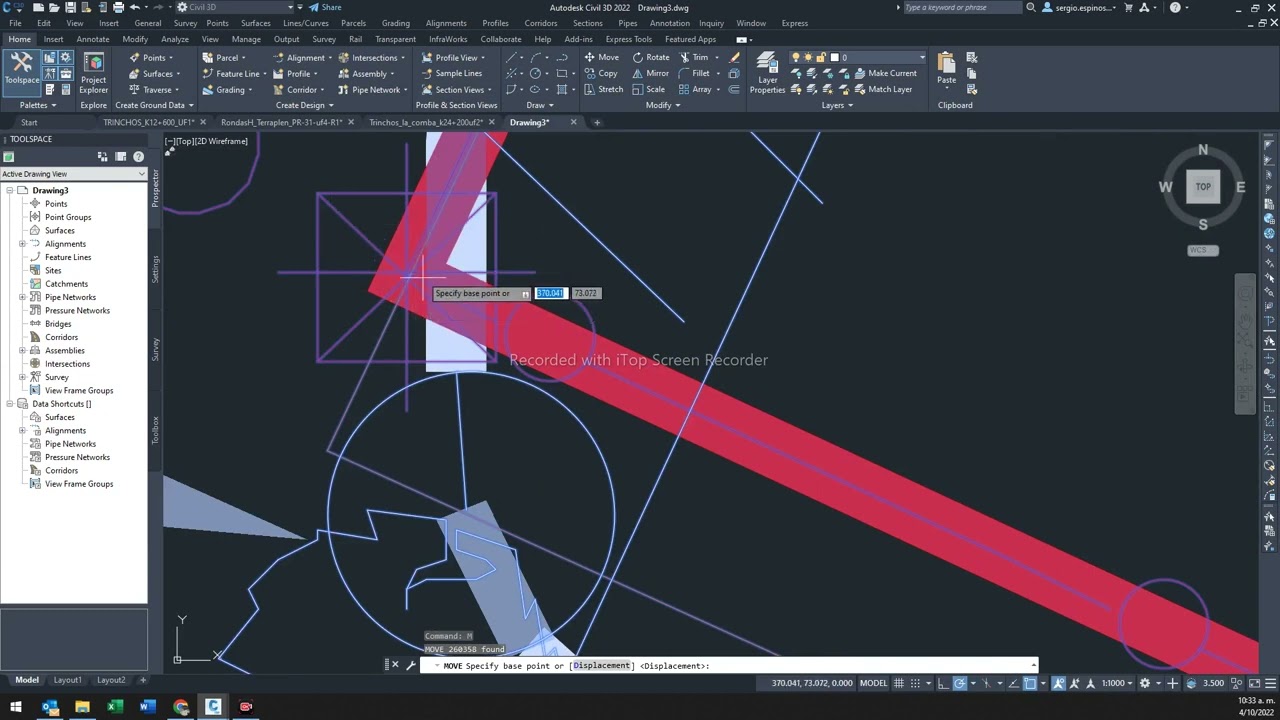
Task: Click Make Current layer button
Action: point(885,73)
